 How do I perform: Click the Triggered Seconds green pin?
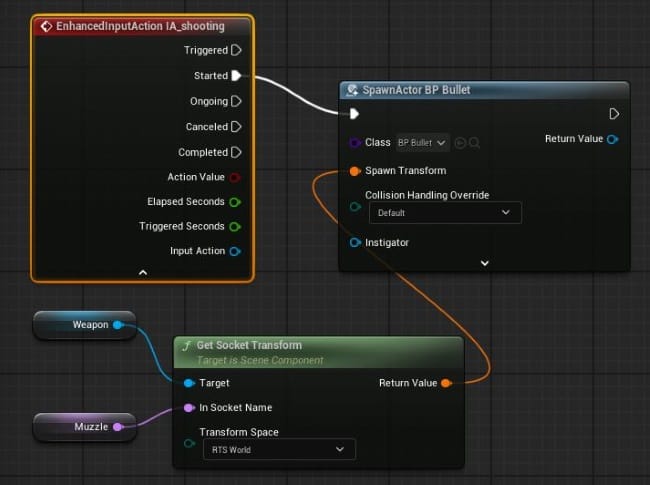pos(235,226)
